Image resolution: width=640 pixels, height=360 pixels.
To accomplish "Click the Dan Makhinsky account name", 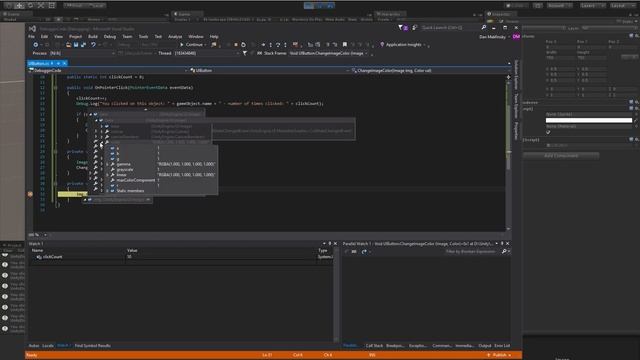I will (x=494, y=37).
